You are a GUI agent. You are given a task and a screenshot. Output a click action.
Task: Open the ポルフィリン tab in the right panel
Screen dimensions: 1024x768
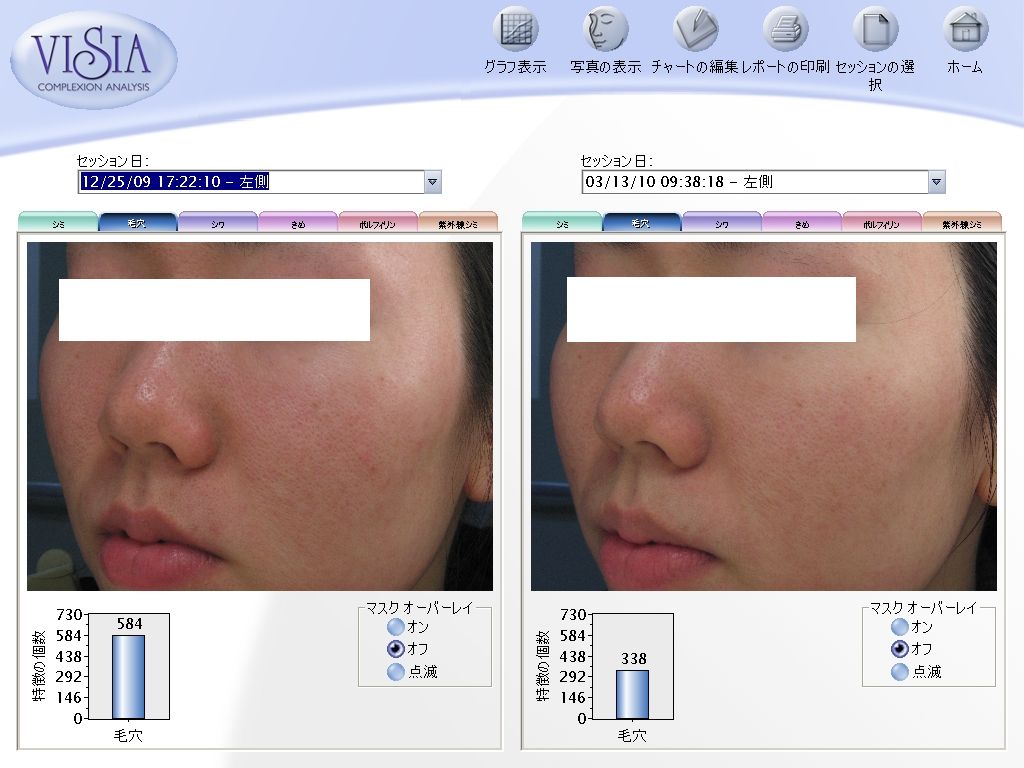[882, 223]
